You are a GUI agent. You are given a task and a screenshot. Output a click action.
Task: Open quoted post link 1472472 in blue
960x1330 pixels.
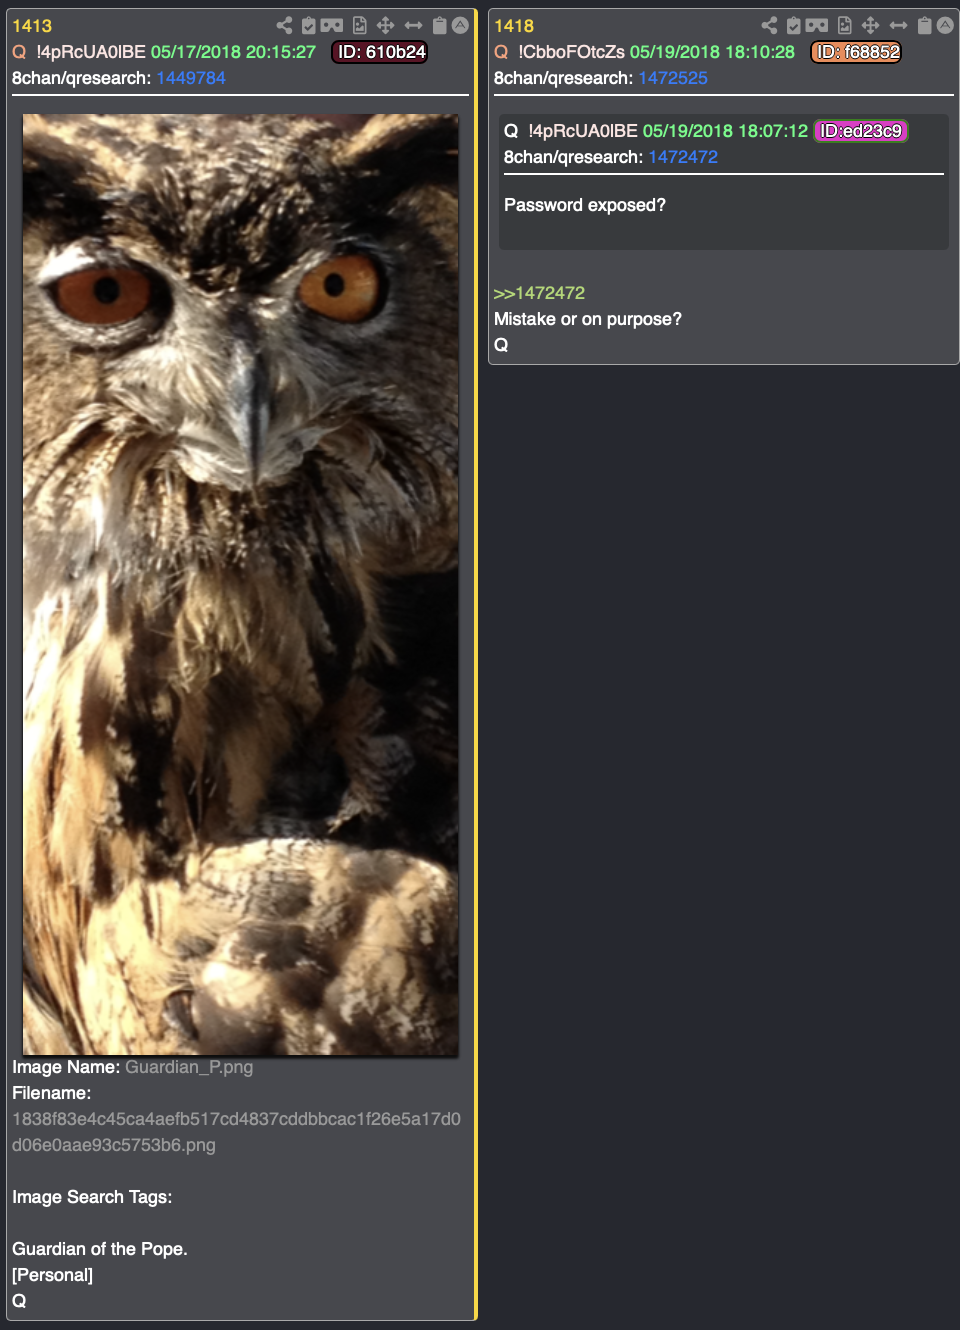pyautogui.click(x=683, y=157)
